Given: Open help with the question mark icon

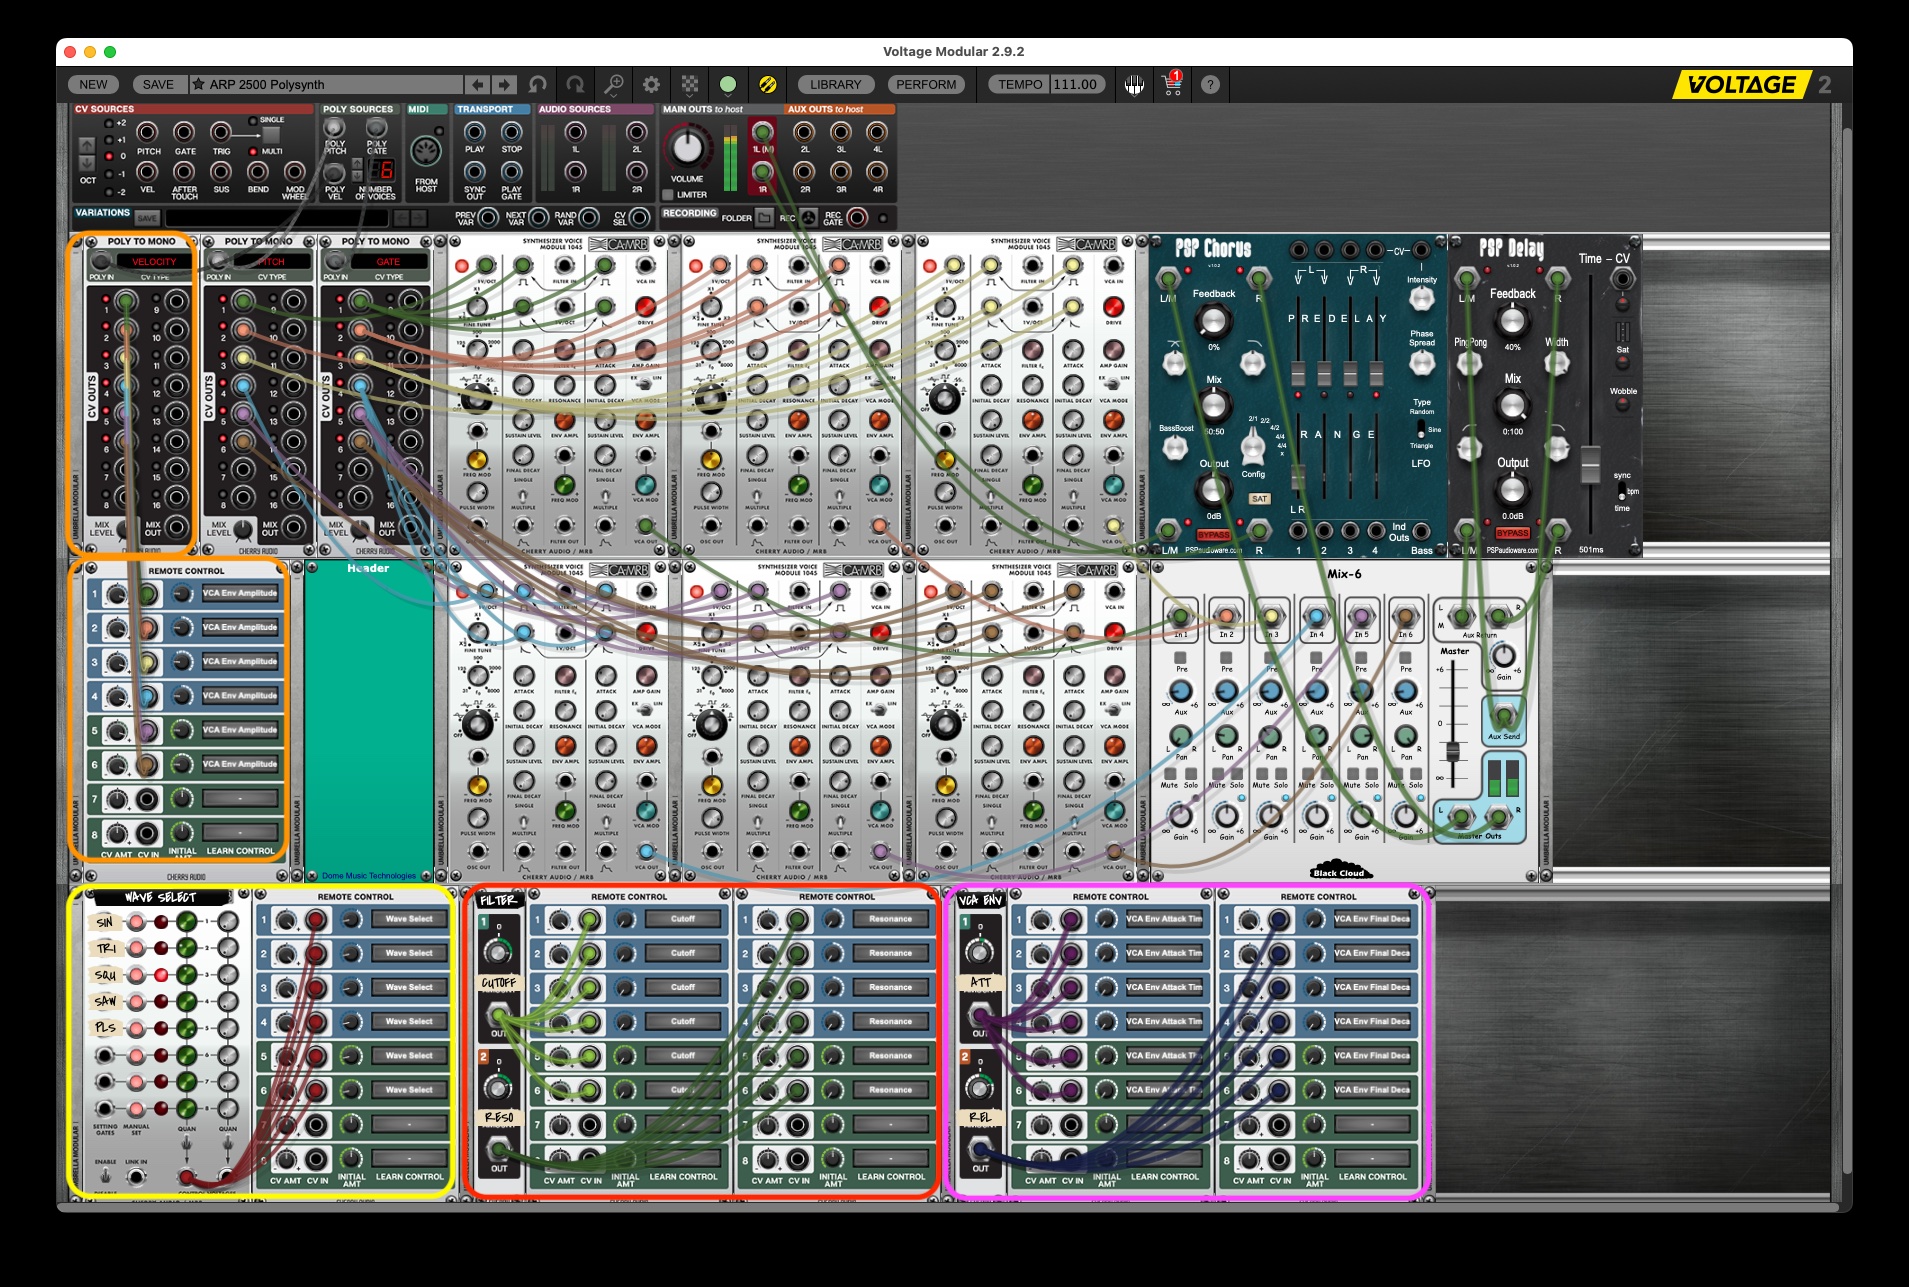Looking at the screenshot, I should point(1210,85).
